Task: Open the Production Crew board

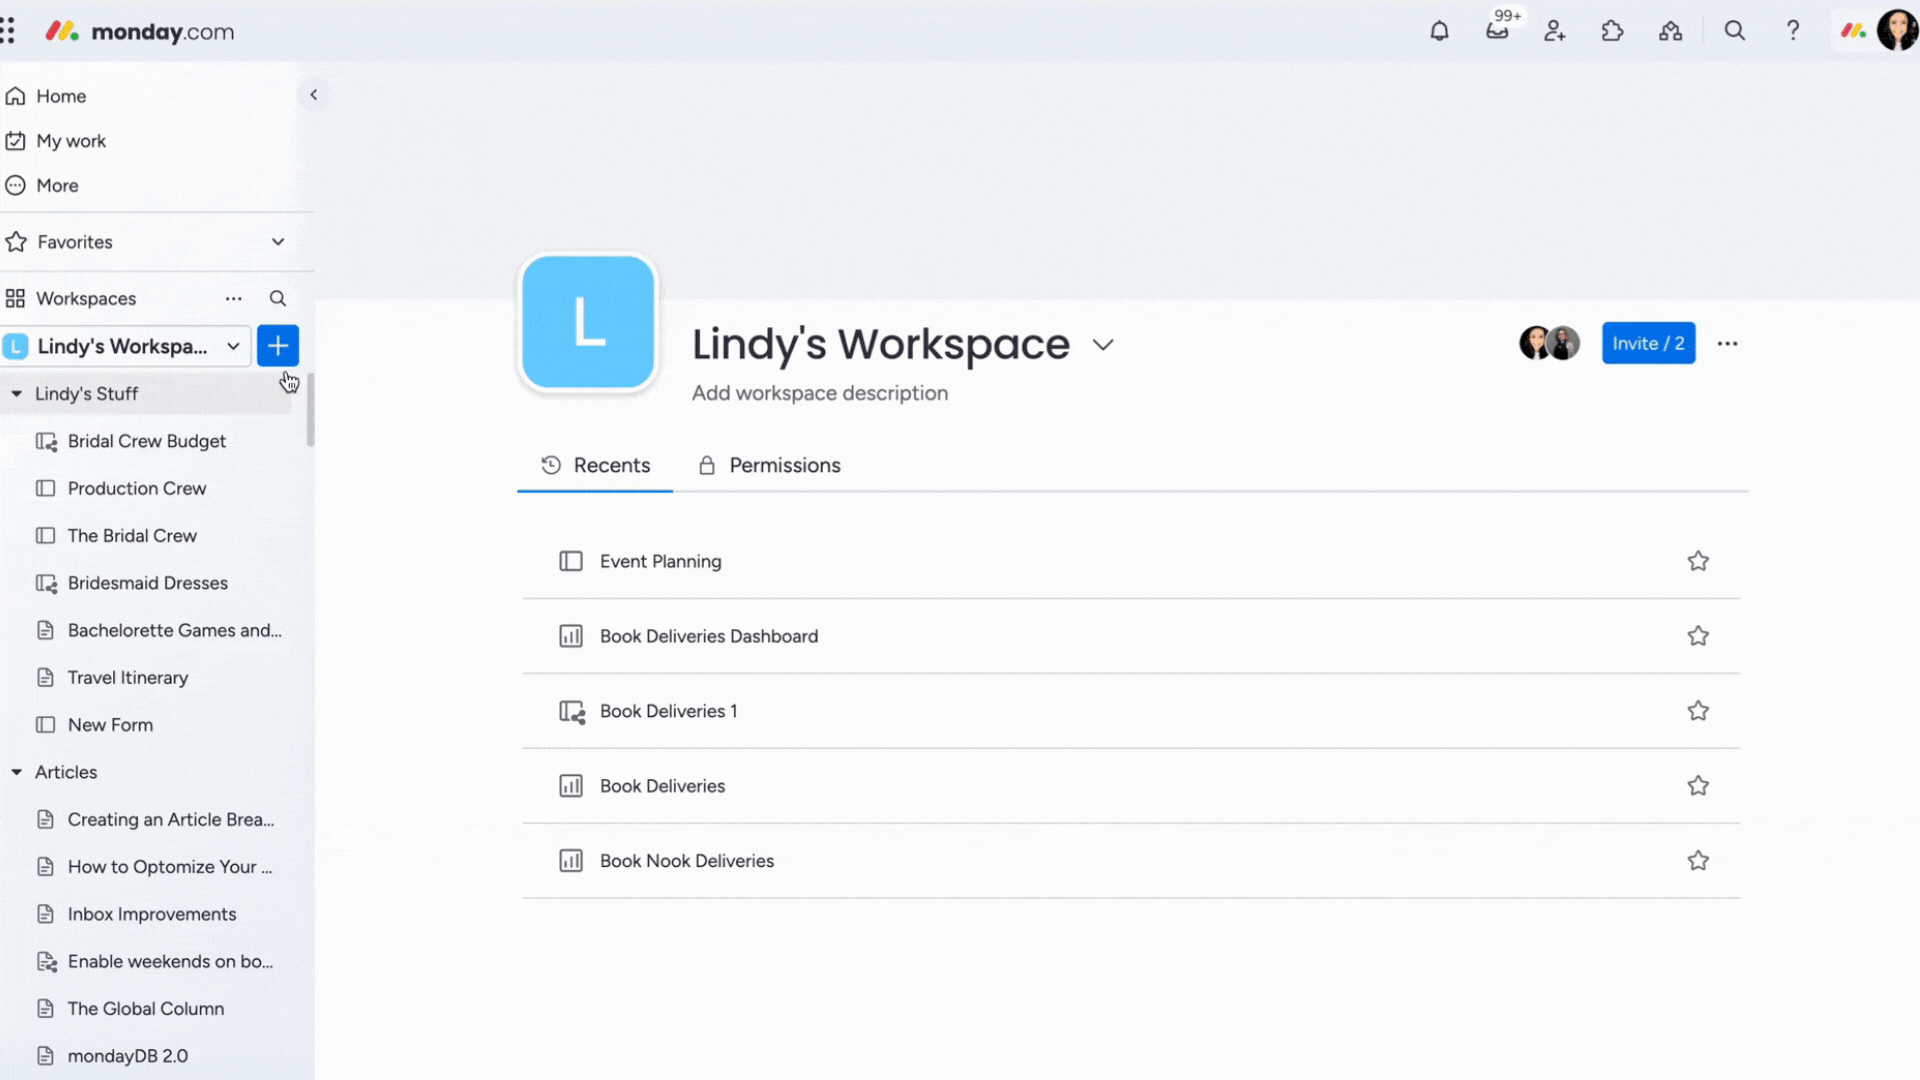Action: point(137,488)
